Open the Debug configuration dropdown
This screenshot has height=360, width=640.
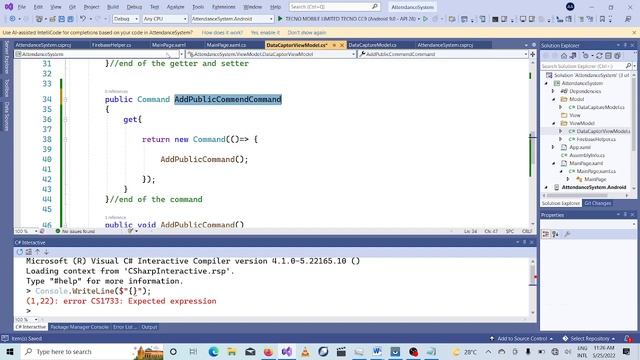pyautogui.click(x=126, y=19)
